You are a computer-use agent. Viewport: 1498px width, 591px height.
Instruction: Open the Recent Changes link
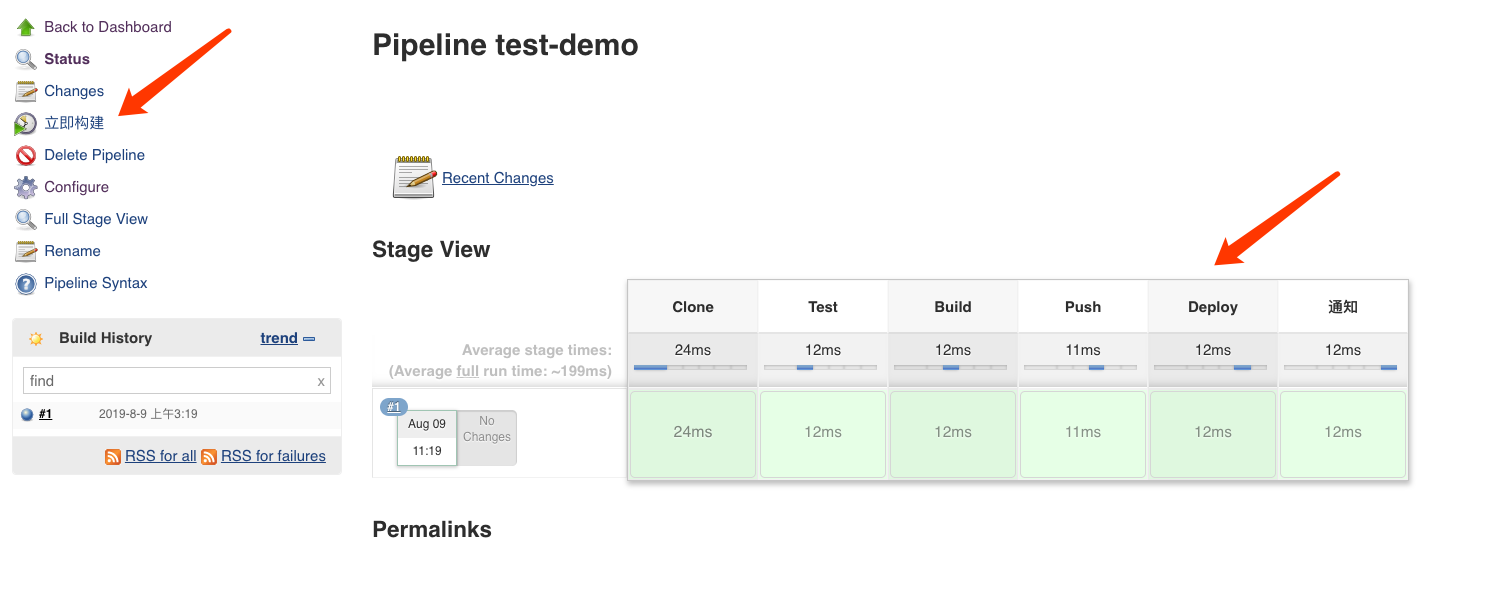coord(497,178)
